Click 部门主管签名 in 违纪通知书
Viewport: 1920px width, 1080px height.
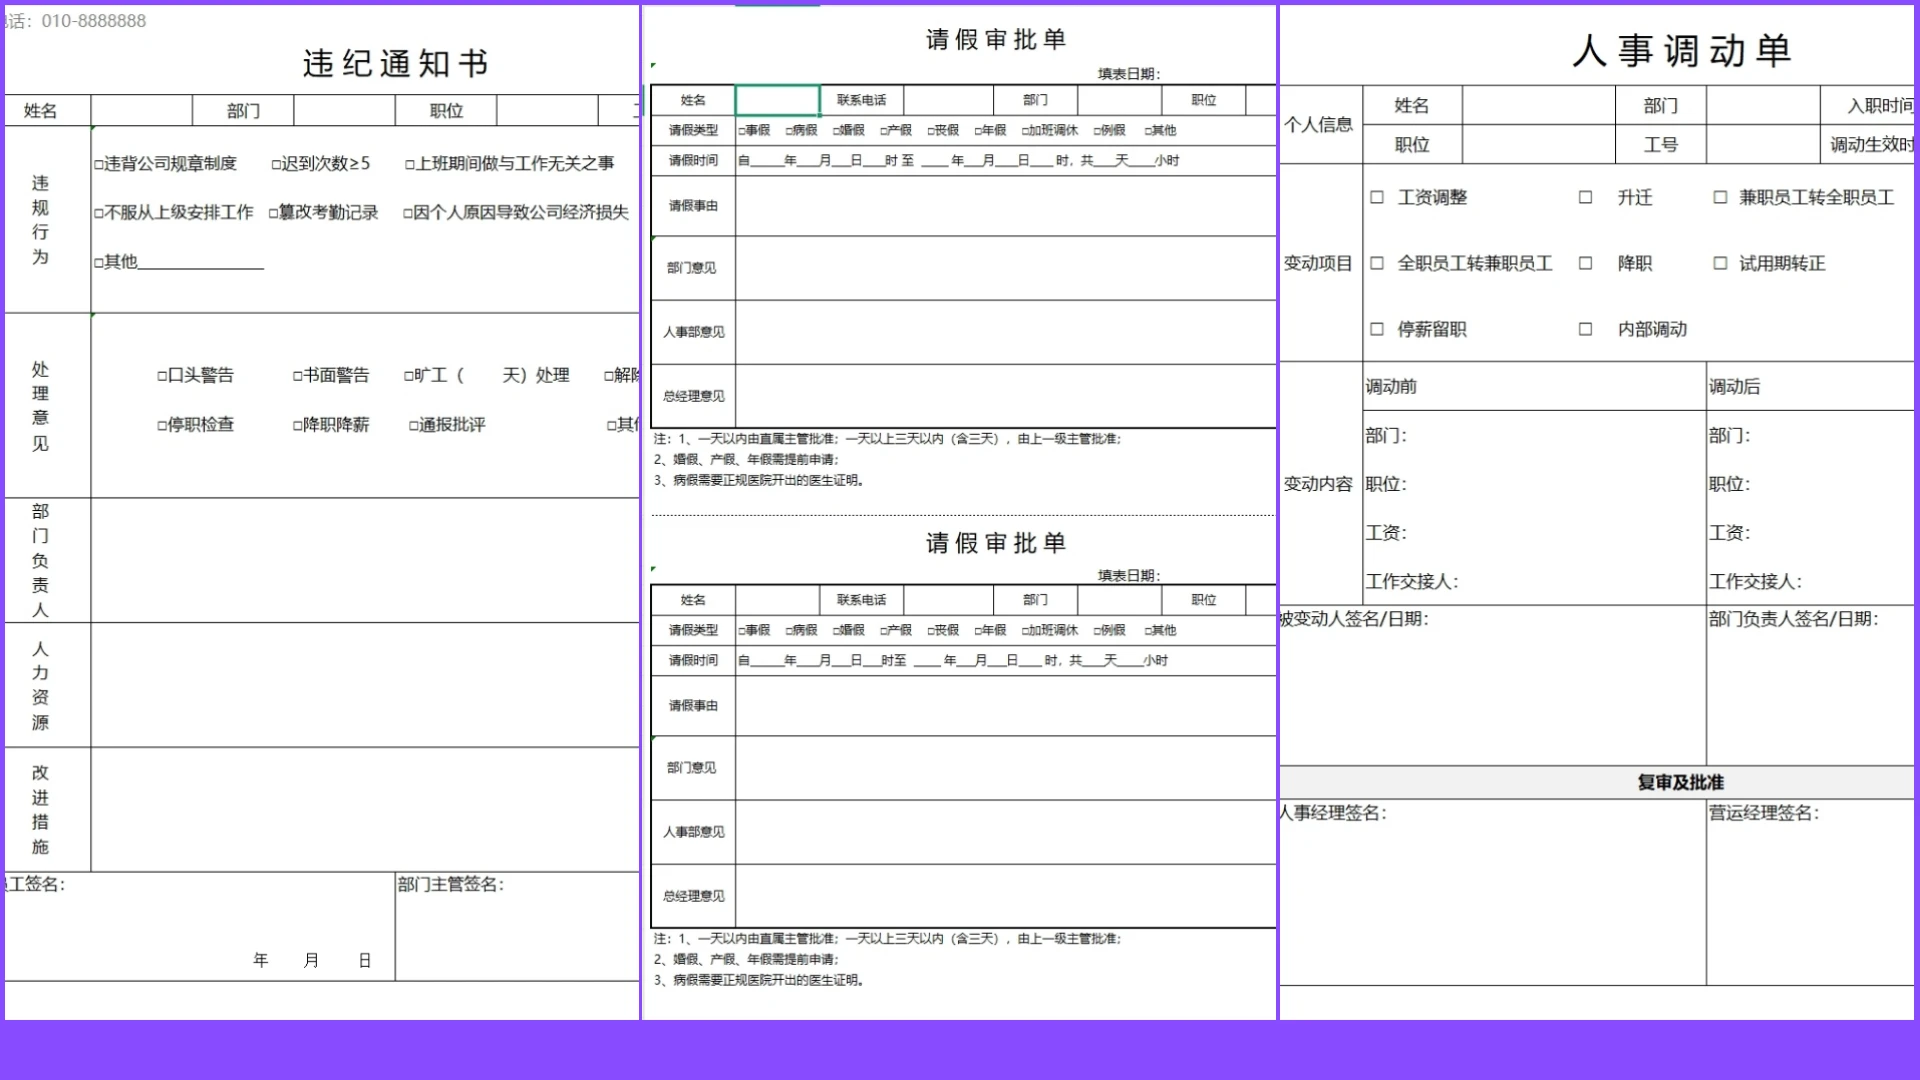(451, 884)
